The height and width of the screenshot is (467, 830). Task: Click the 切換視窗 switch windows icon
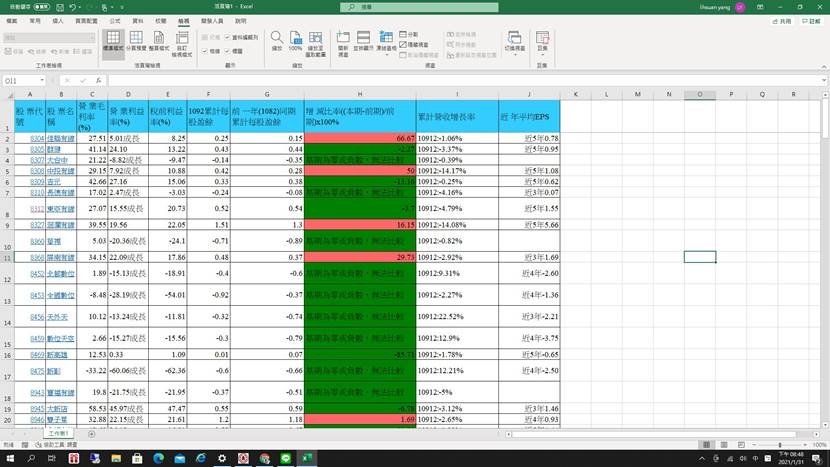click(x=513, y=40)
